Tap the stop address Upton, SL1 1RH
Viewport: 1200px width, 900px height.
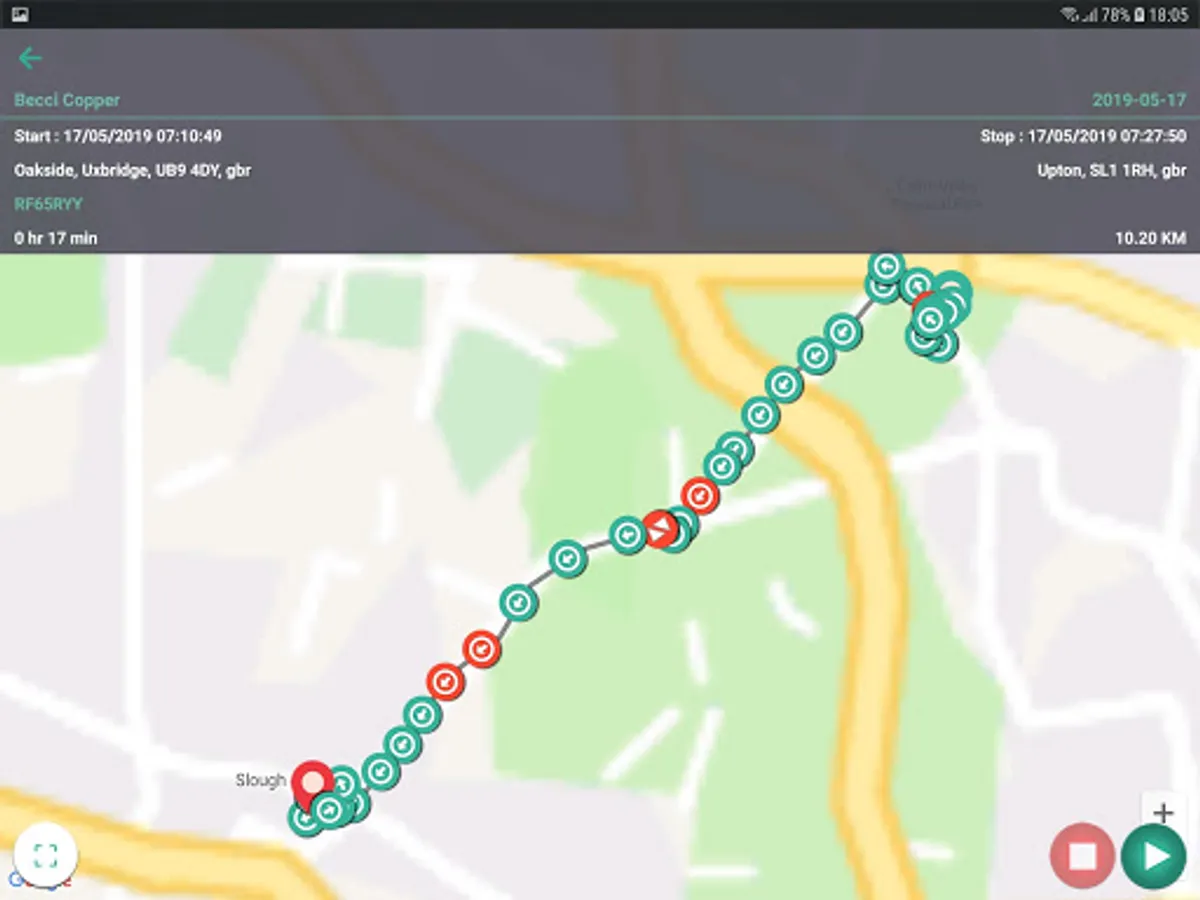click(1112, 171)
